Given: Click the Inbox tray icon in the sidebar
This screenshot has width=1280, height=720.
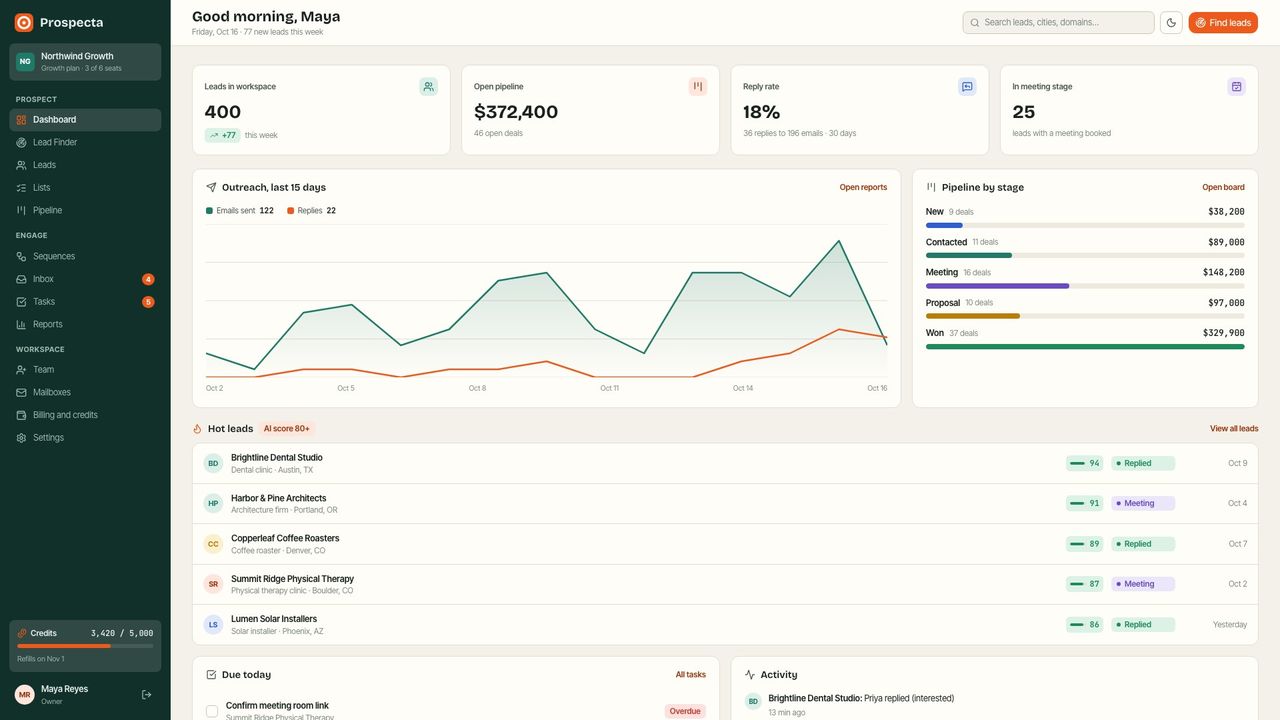Looking at the screenshot, I should (x=22, y=279).
